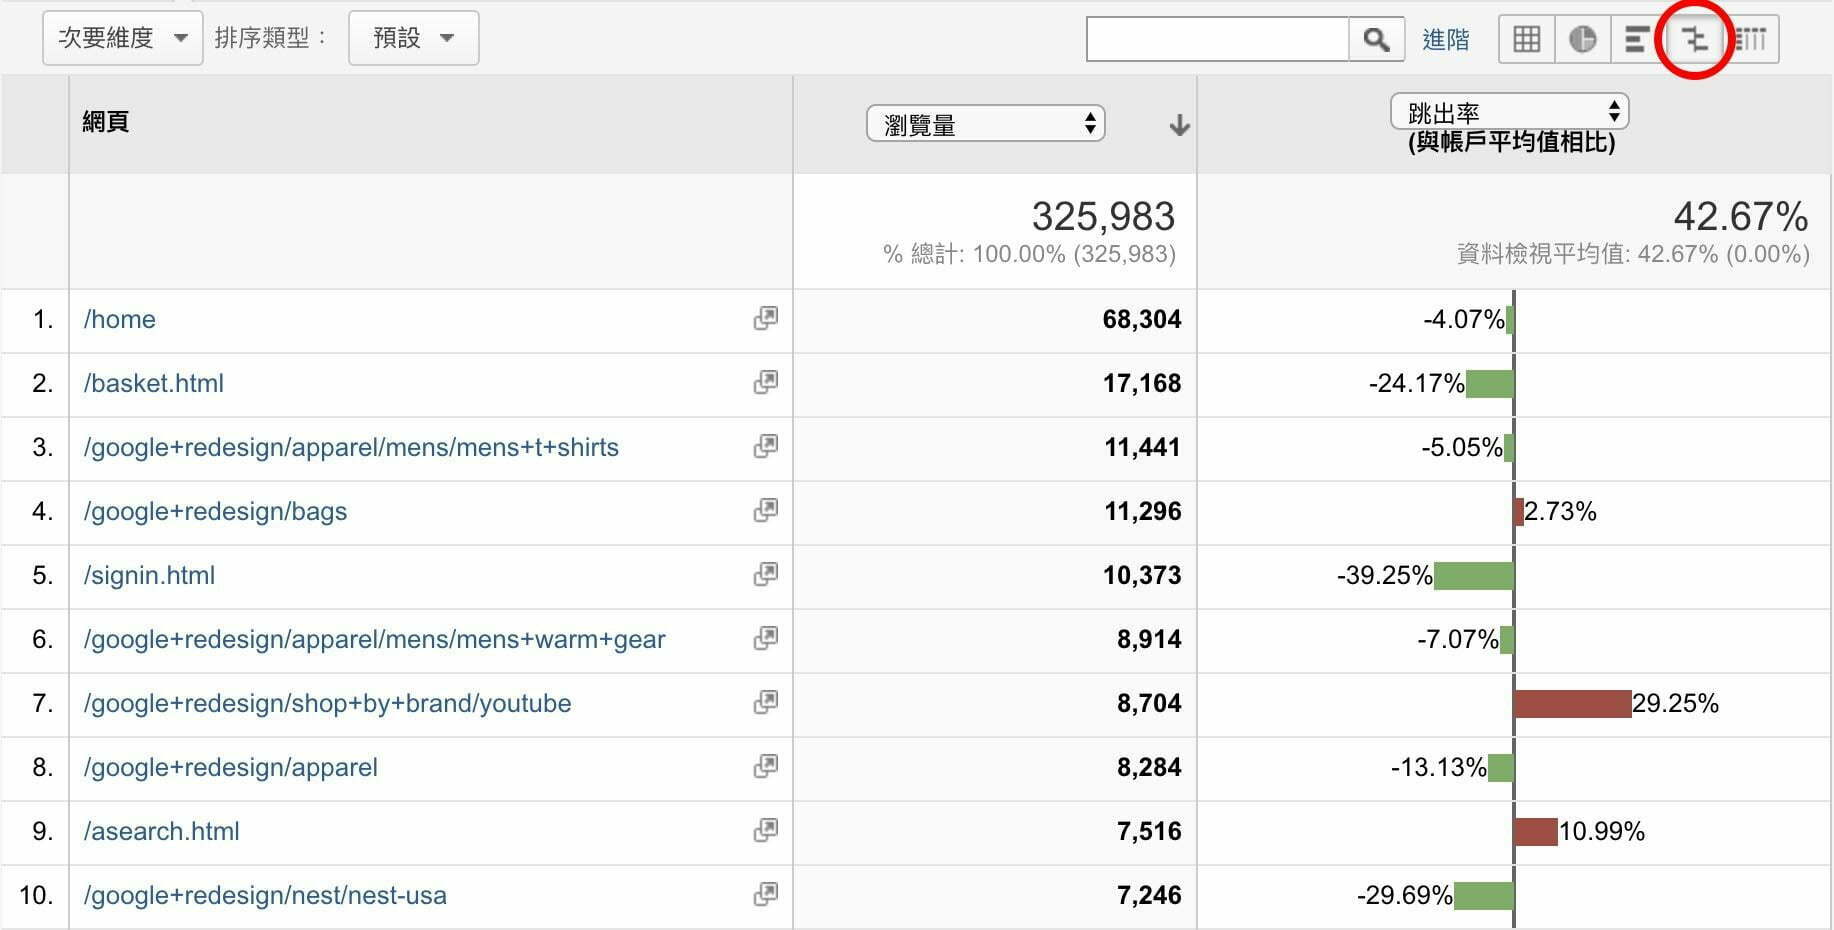
Task: Select the percentage pie chart view icon
Action: [x=1581, y=39]
